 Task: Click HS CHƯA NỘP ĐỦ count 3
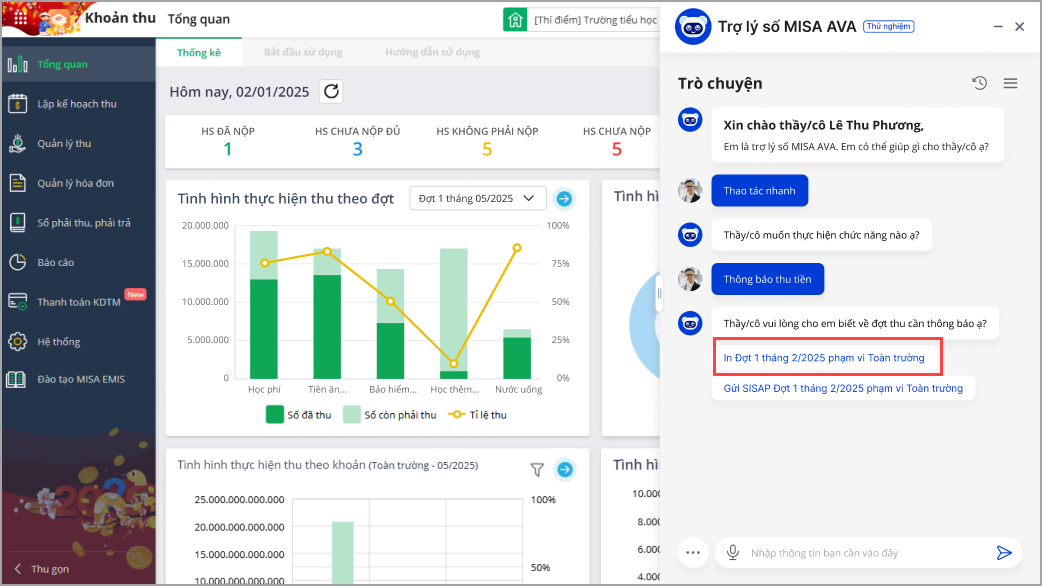(358, 149)
